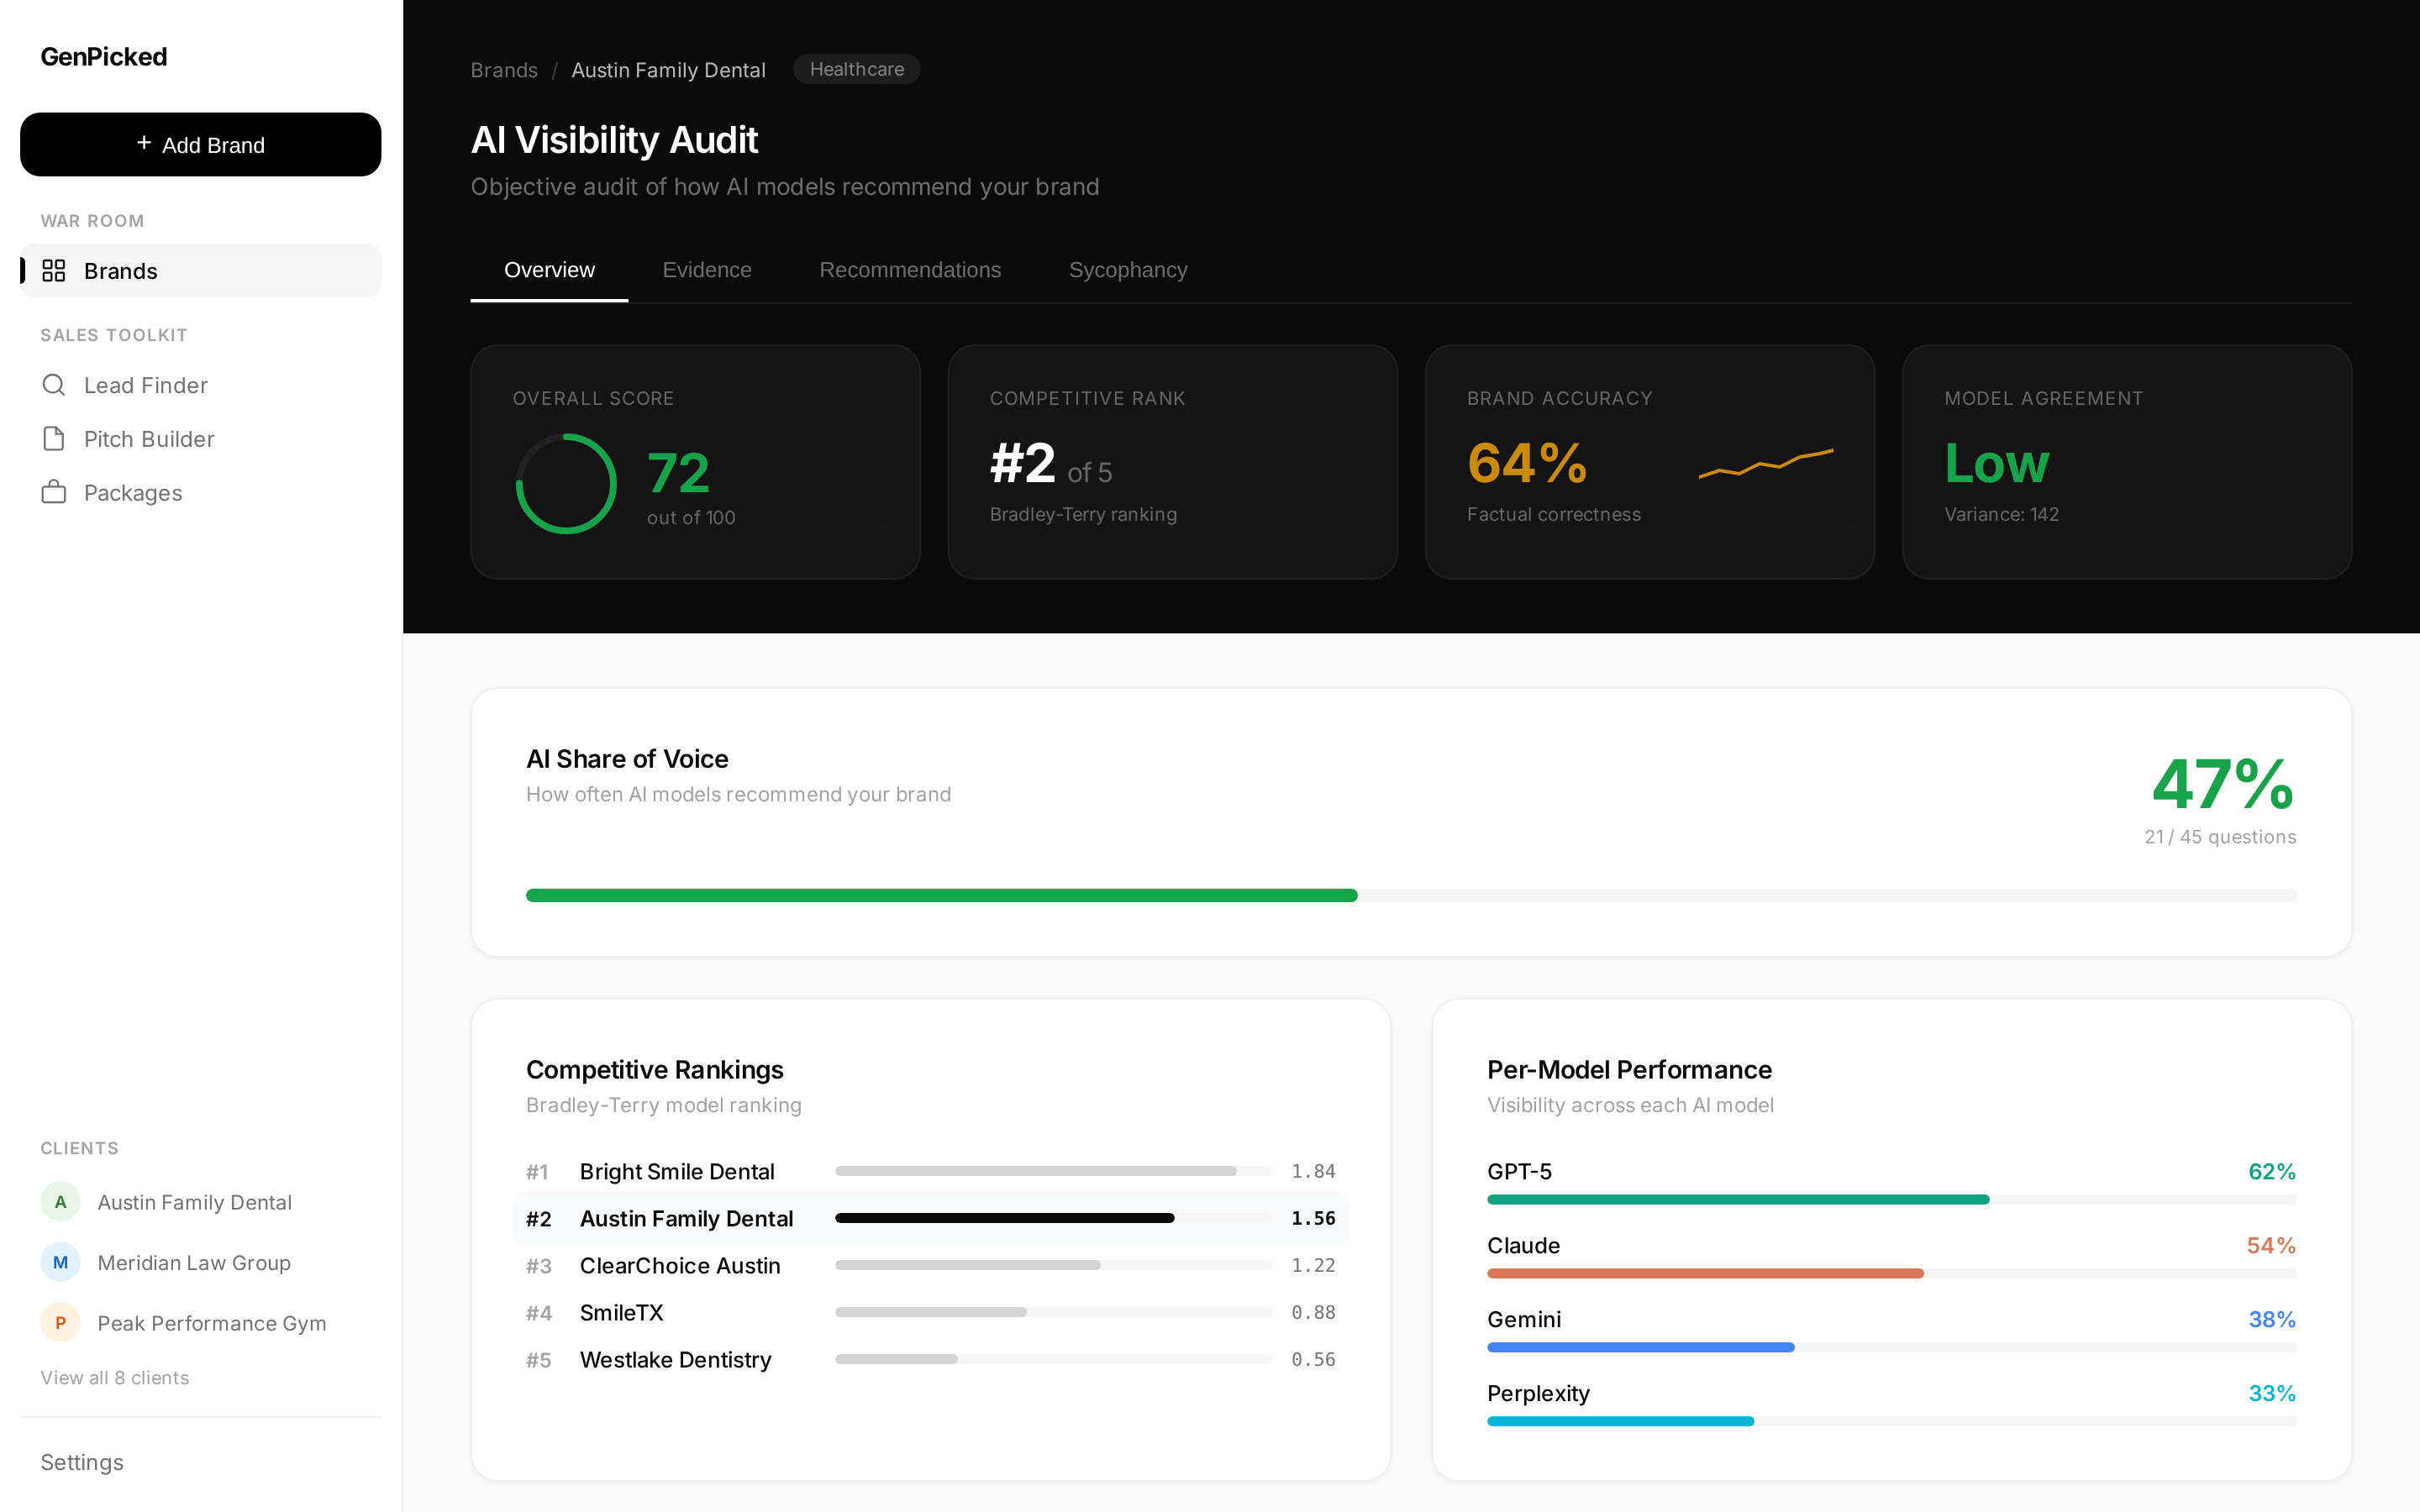Screen dimensions: 2420x1512
Task: Click the Austin Family Dental avatar badge
Action: click(x=60, y=1202)
